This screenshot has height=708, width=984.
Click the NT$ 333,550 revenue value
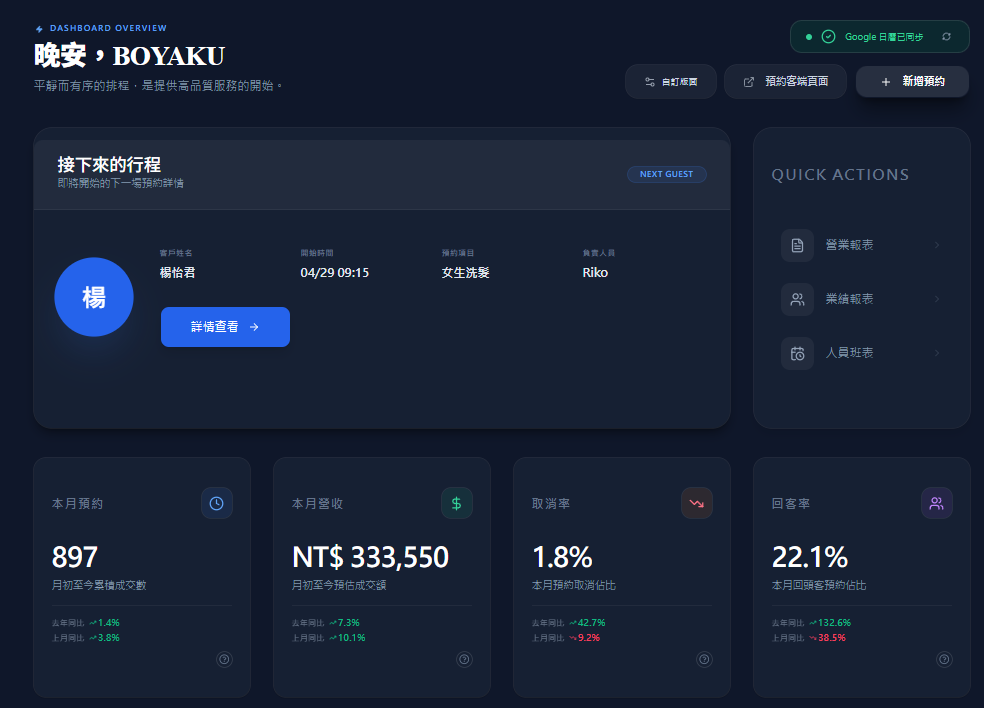(370, 557)
